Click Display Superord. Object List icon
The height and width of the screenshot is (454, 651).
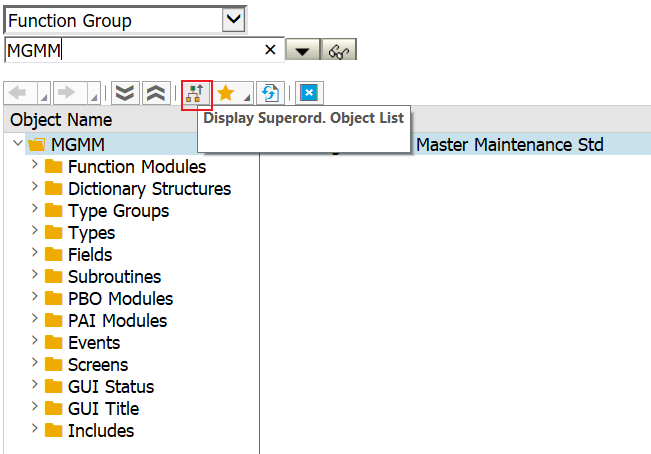(196, 94)
